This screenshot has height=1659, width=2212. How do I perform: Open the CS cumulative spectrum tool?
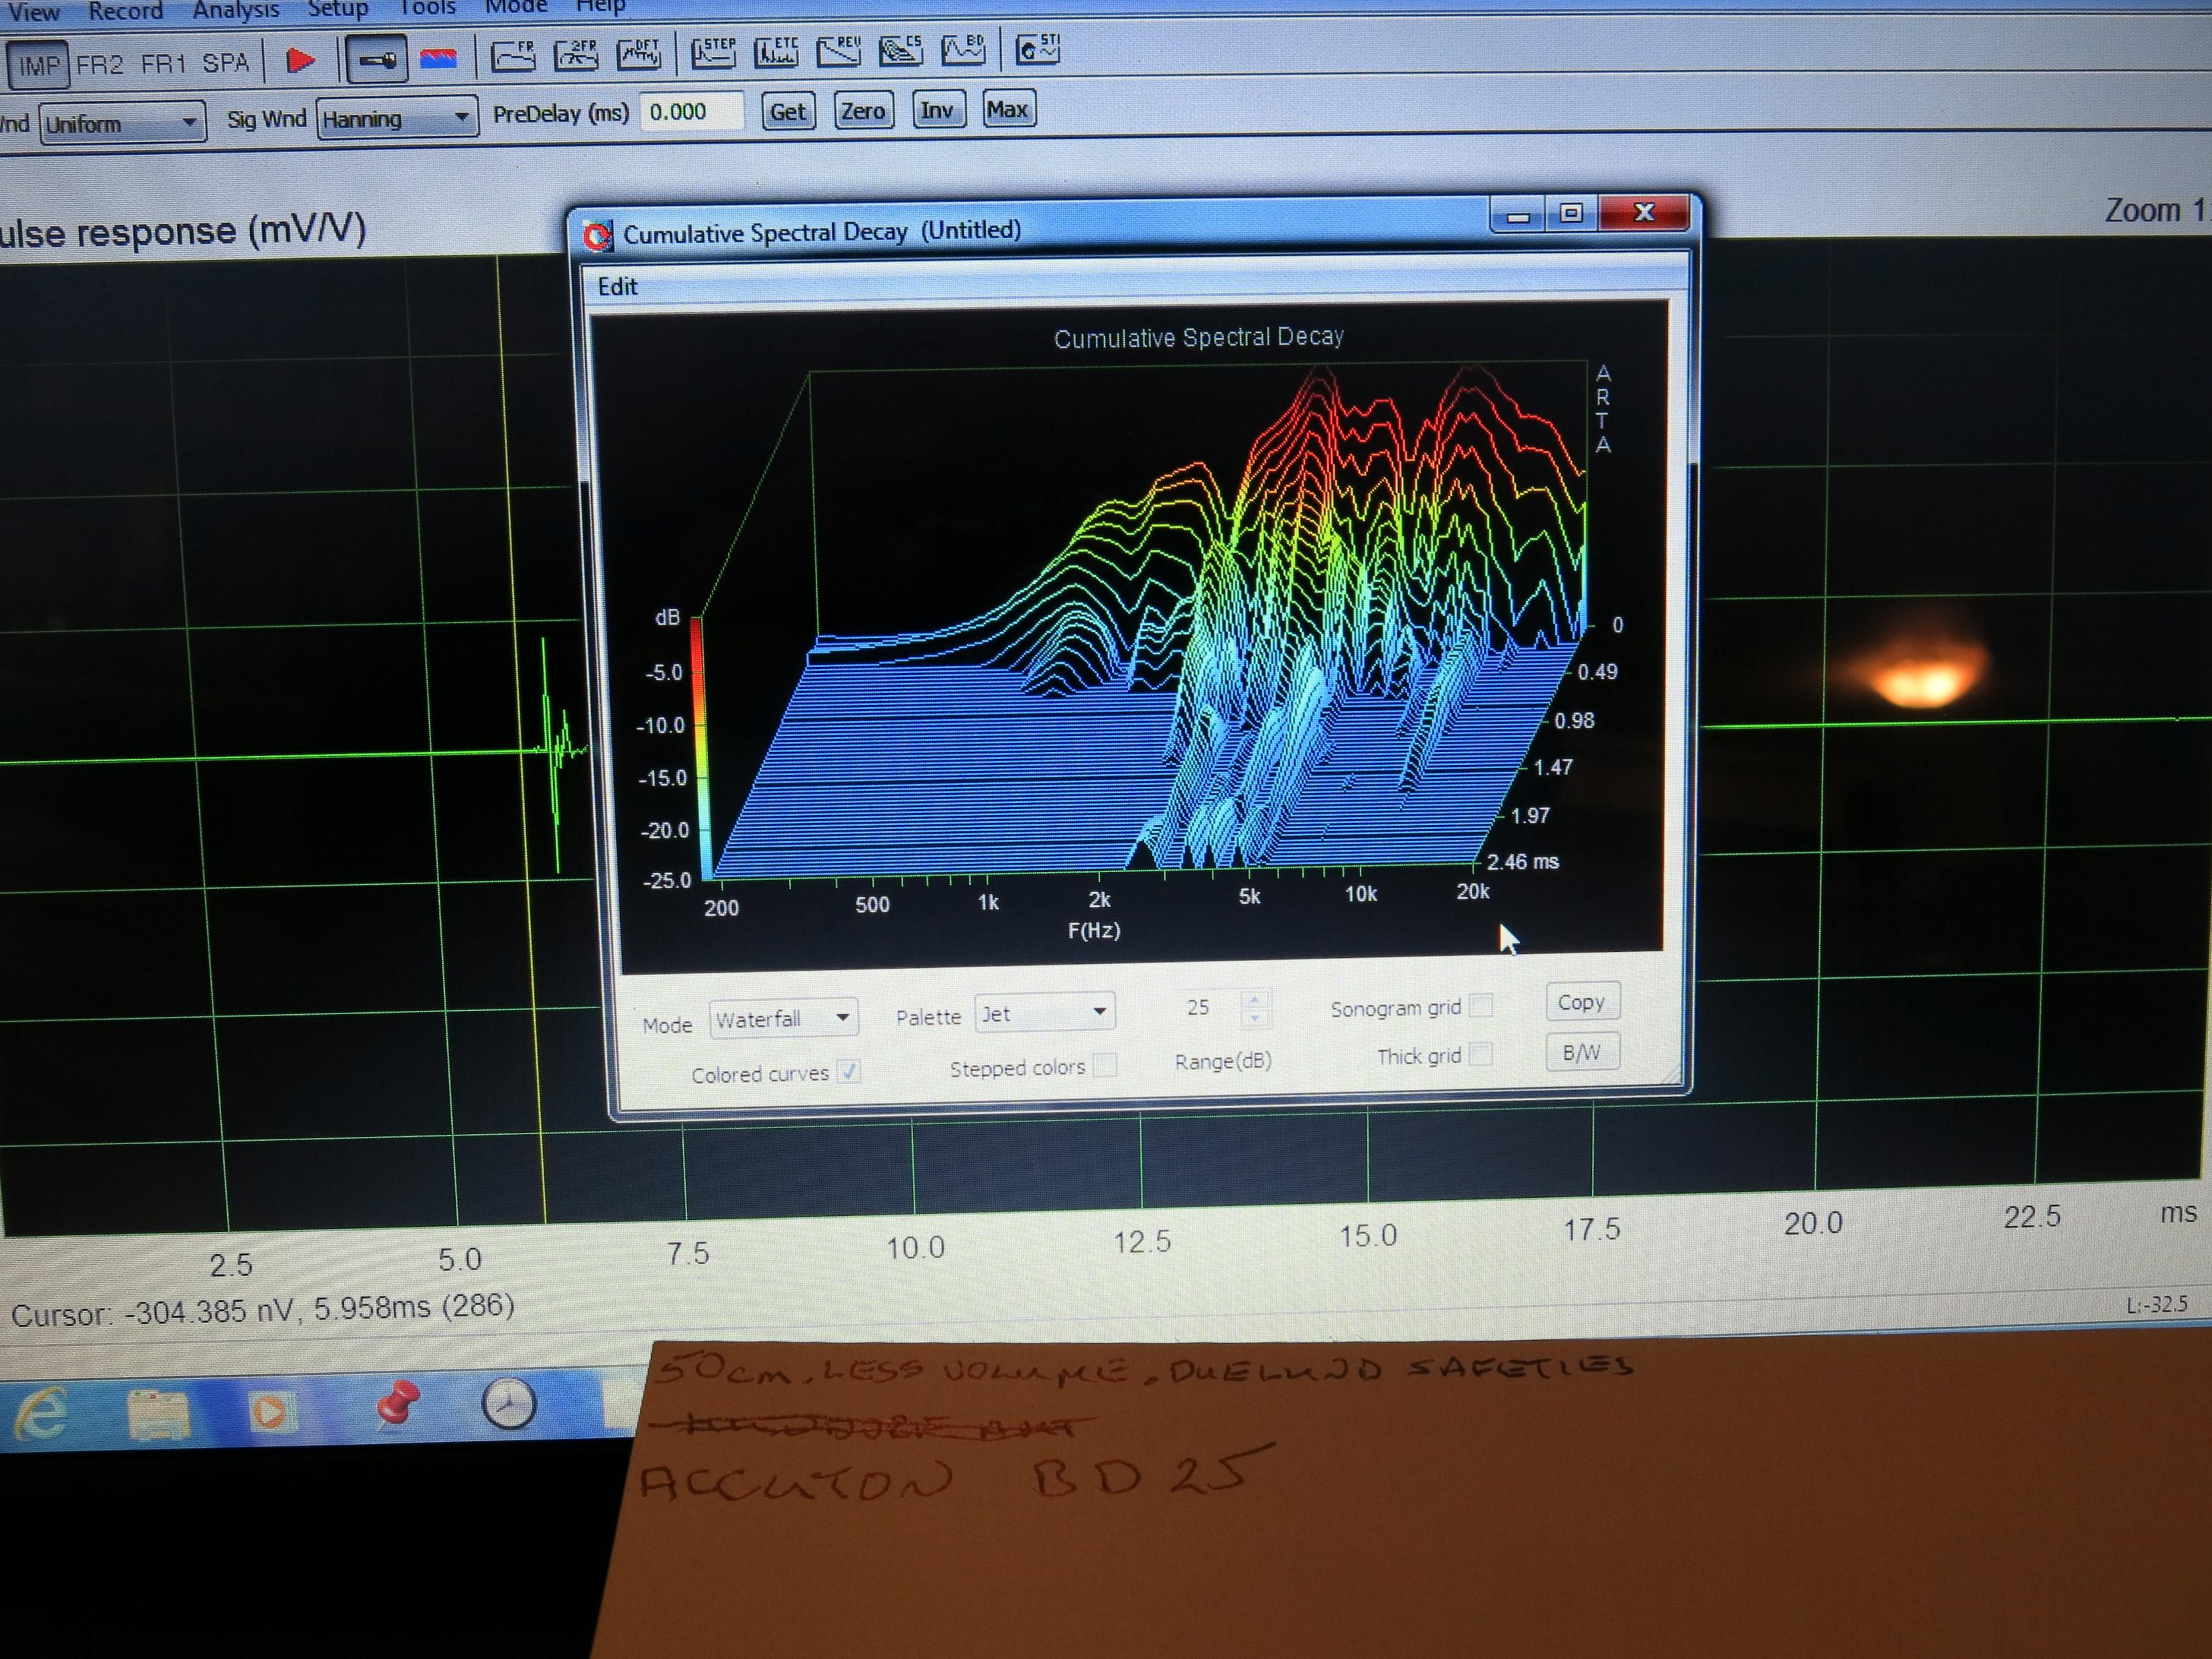900,49
